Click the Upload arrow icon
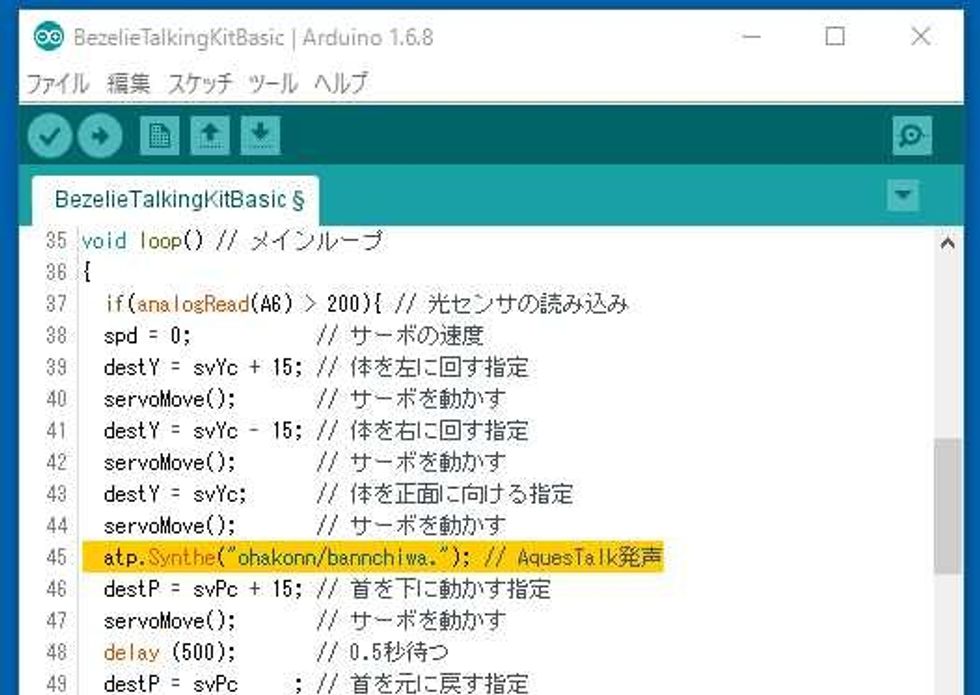Image resolution: width=980 pixels, height=695 pixels. pyautogui.click(x=99, y=136)
